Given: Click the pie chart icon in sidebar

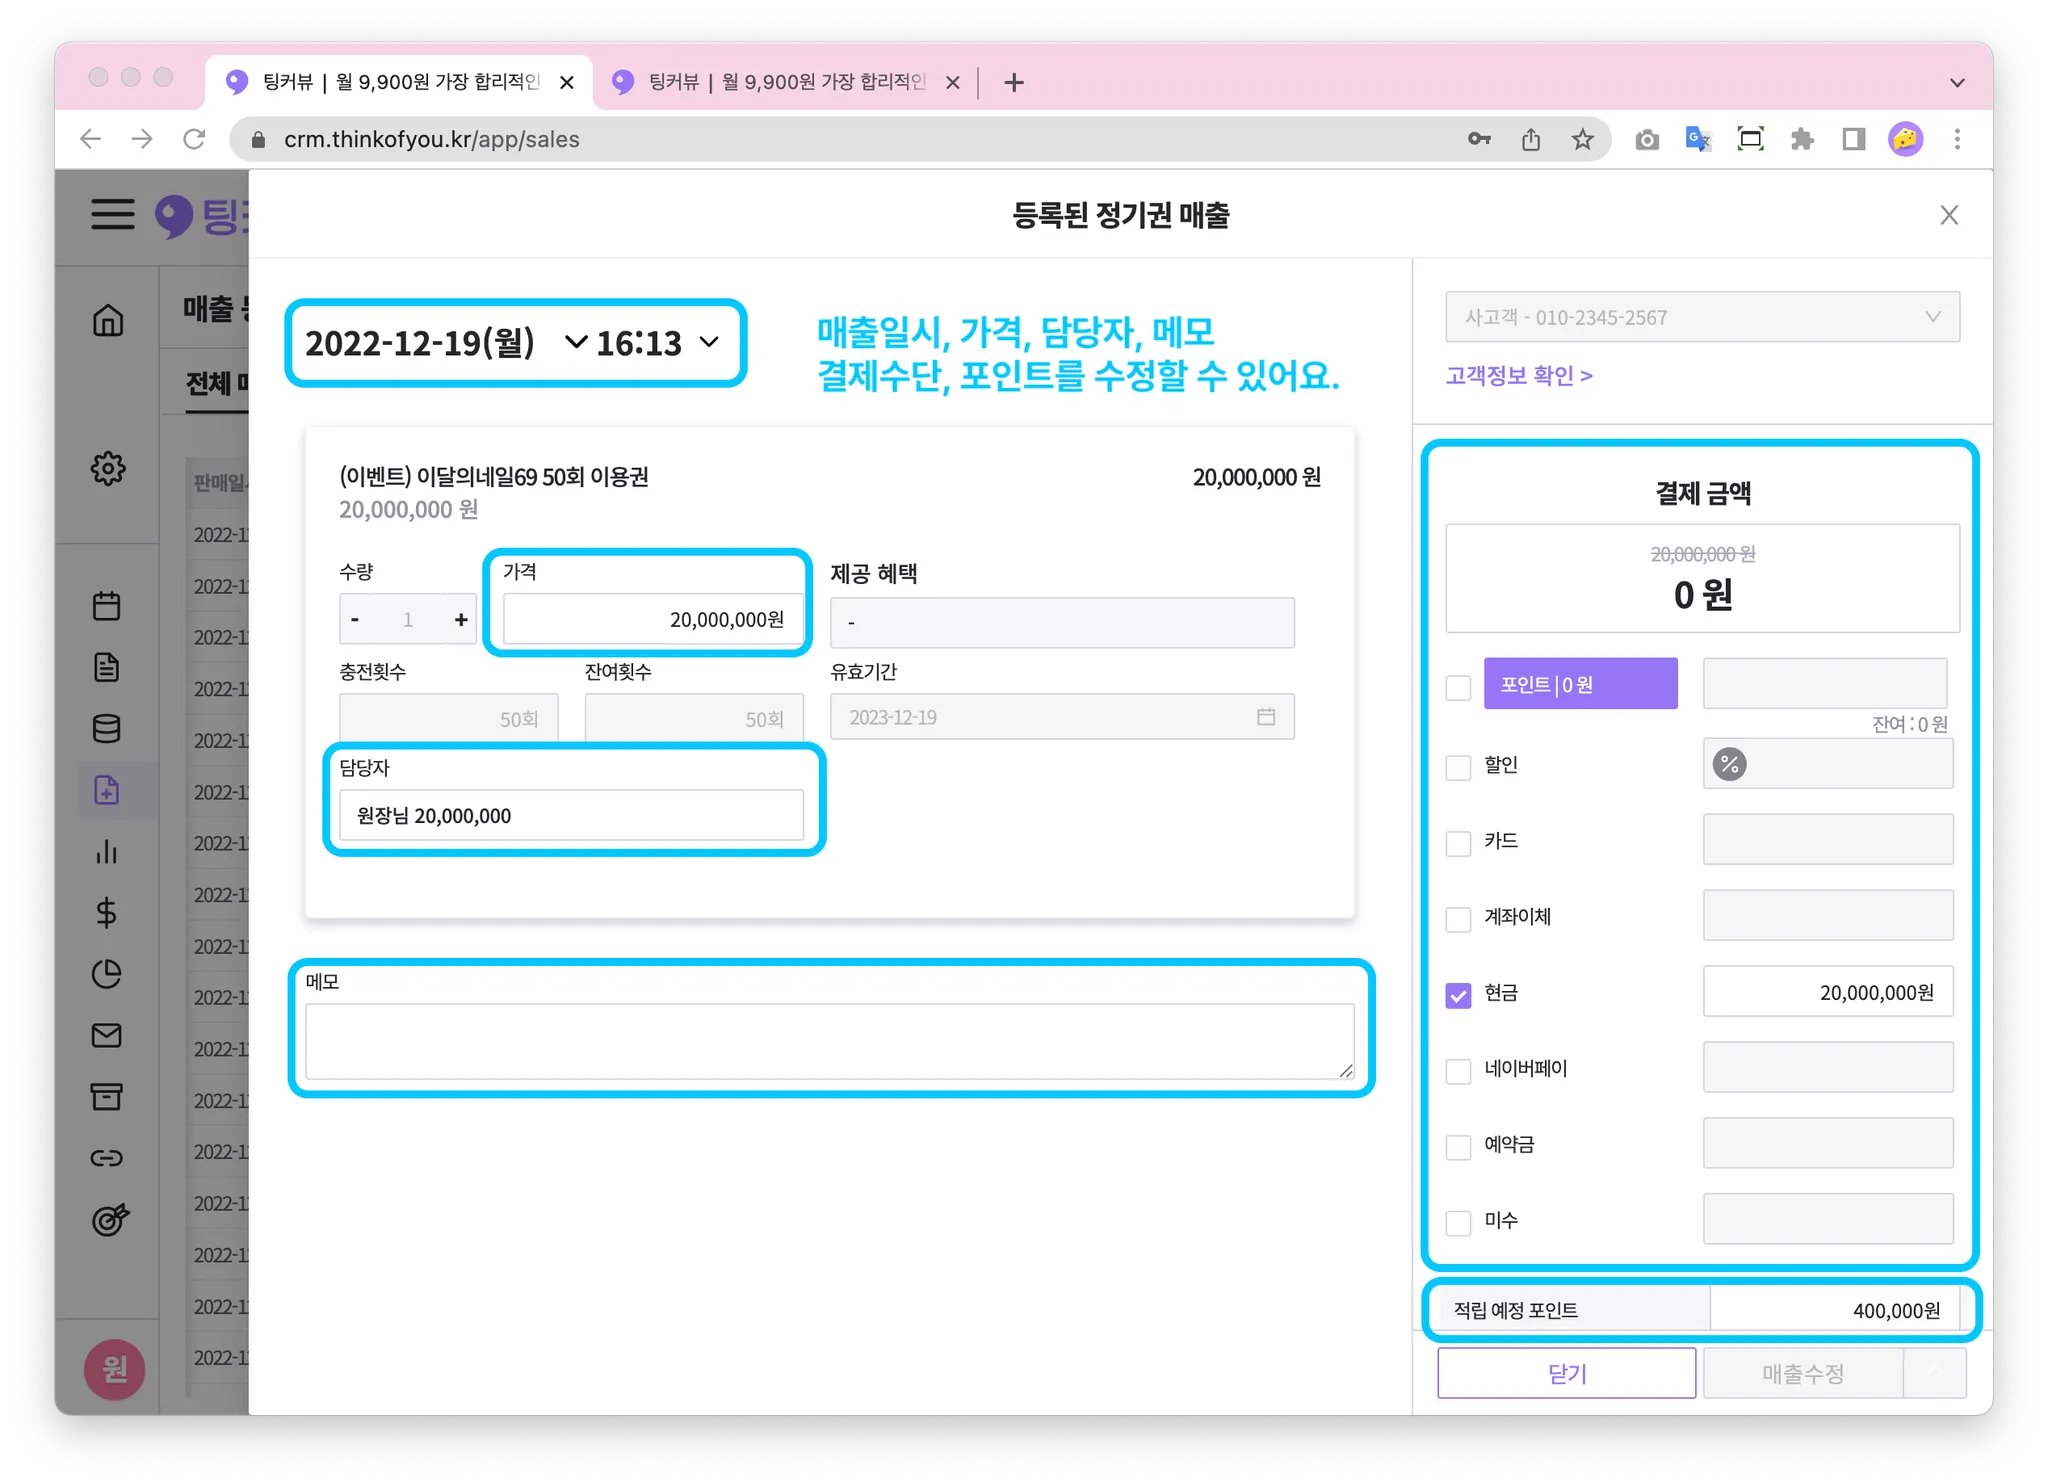Looking at the screenshot, I should pos(107,974).
